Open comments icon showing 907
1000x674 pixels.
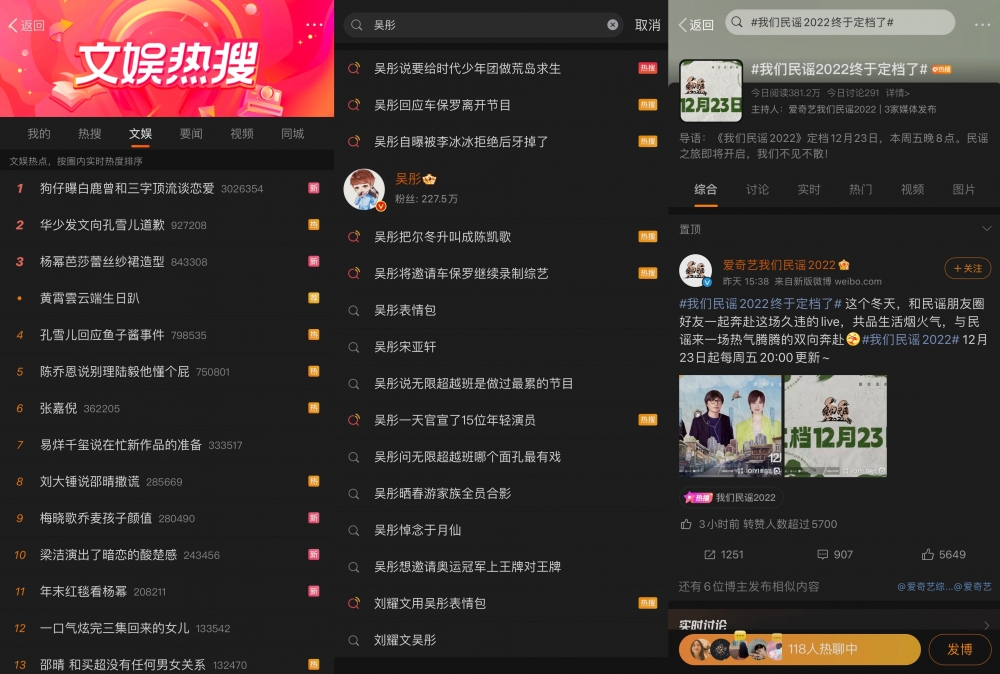click(835, 554)
